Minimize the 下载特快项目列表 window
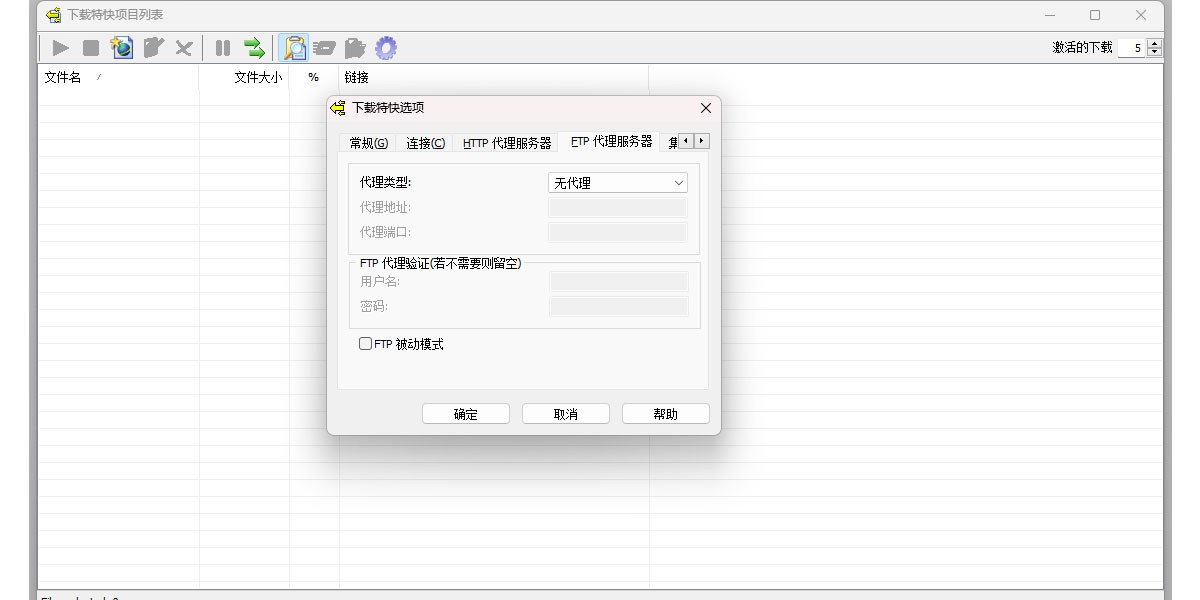This screenshot has height=600, width=1200. [x=1050, y=15]
